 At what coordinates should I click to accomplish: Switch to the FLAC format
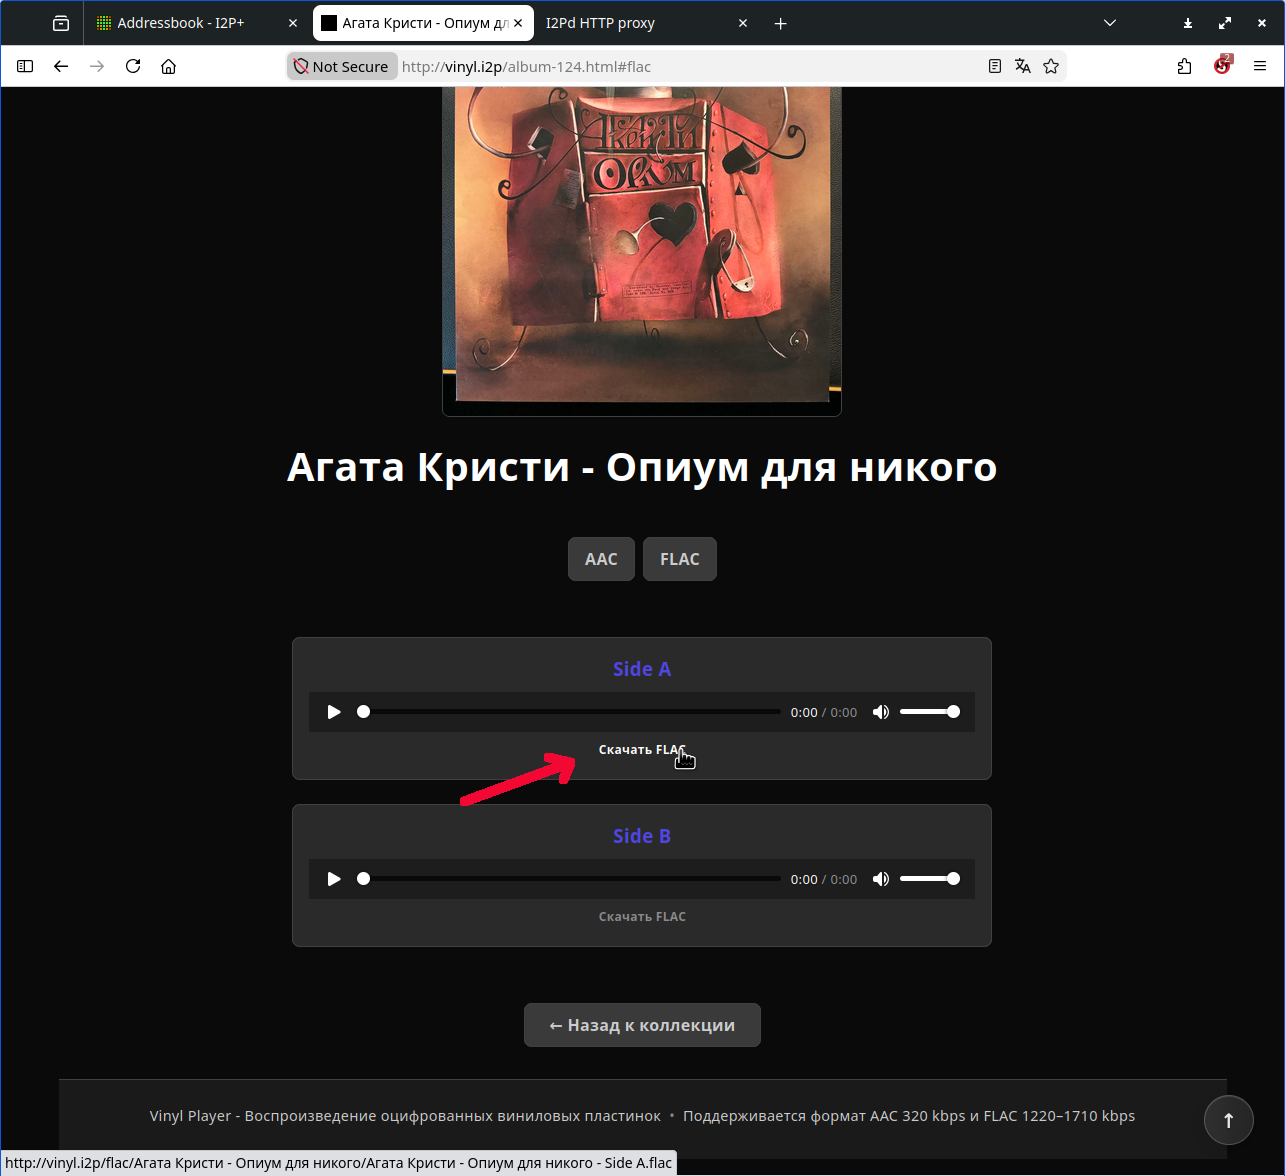680,559
